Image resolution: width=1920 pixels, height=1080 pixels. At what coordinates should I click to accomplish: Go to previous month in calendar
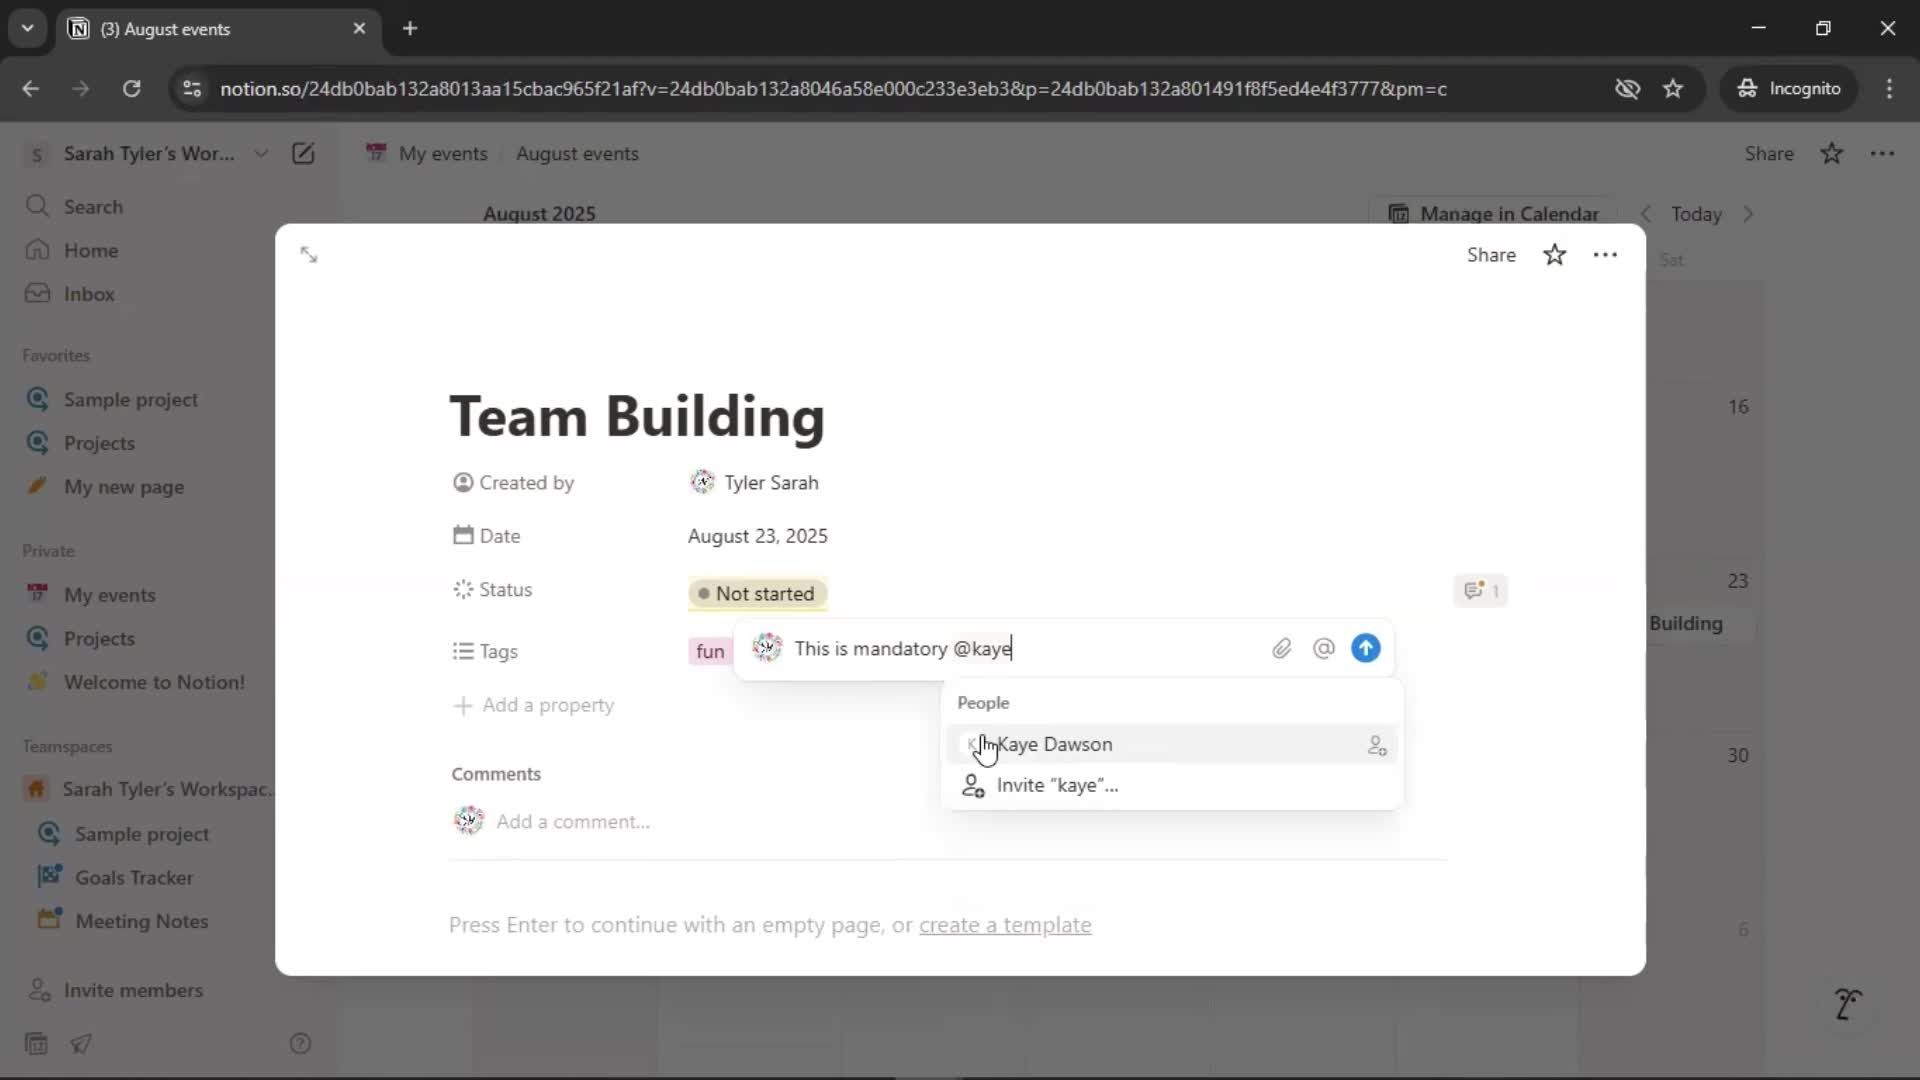coord(1646,214)
